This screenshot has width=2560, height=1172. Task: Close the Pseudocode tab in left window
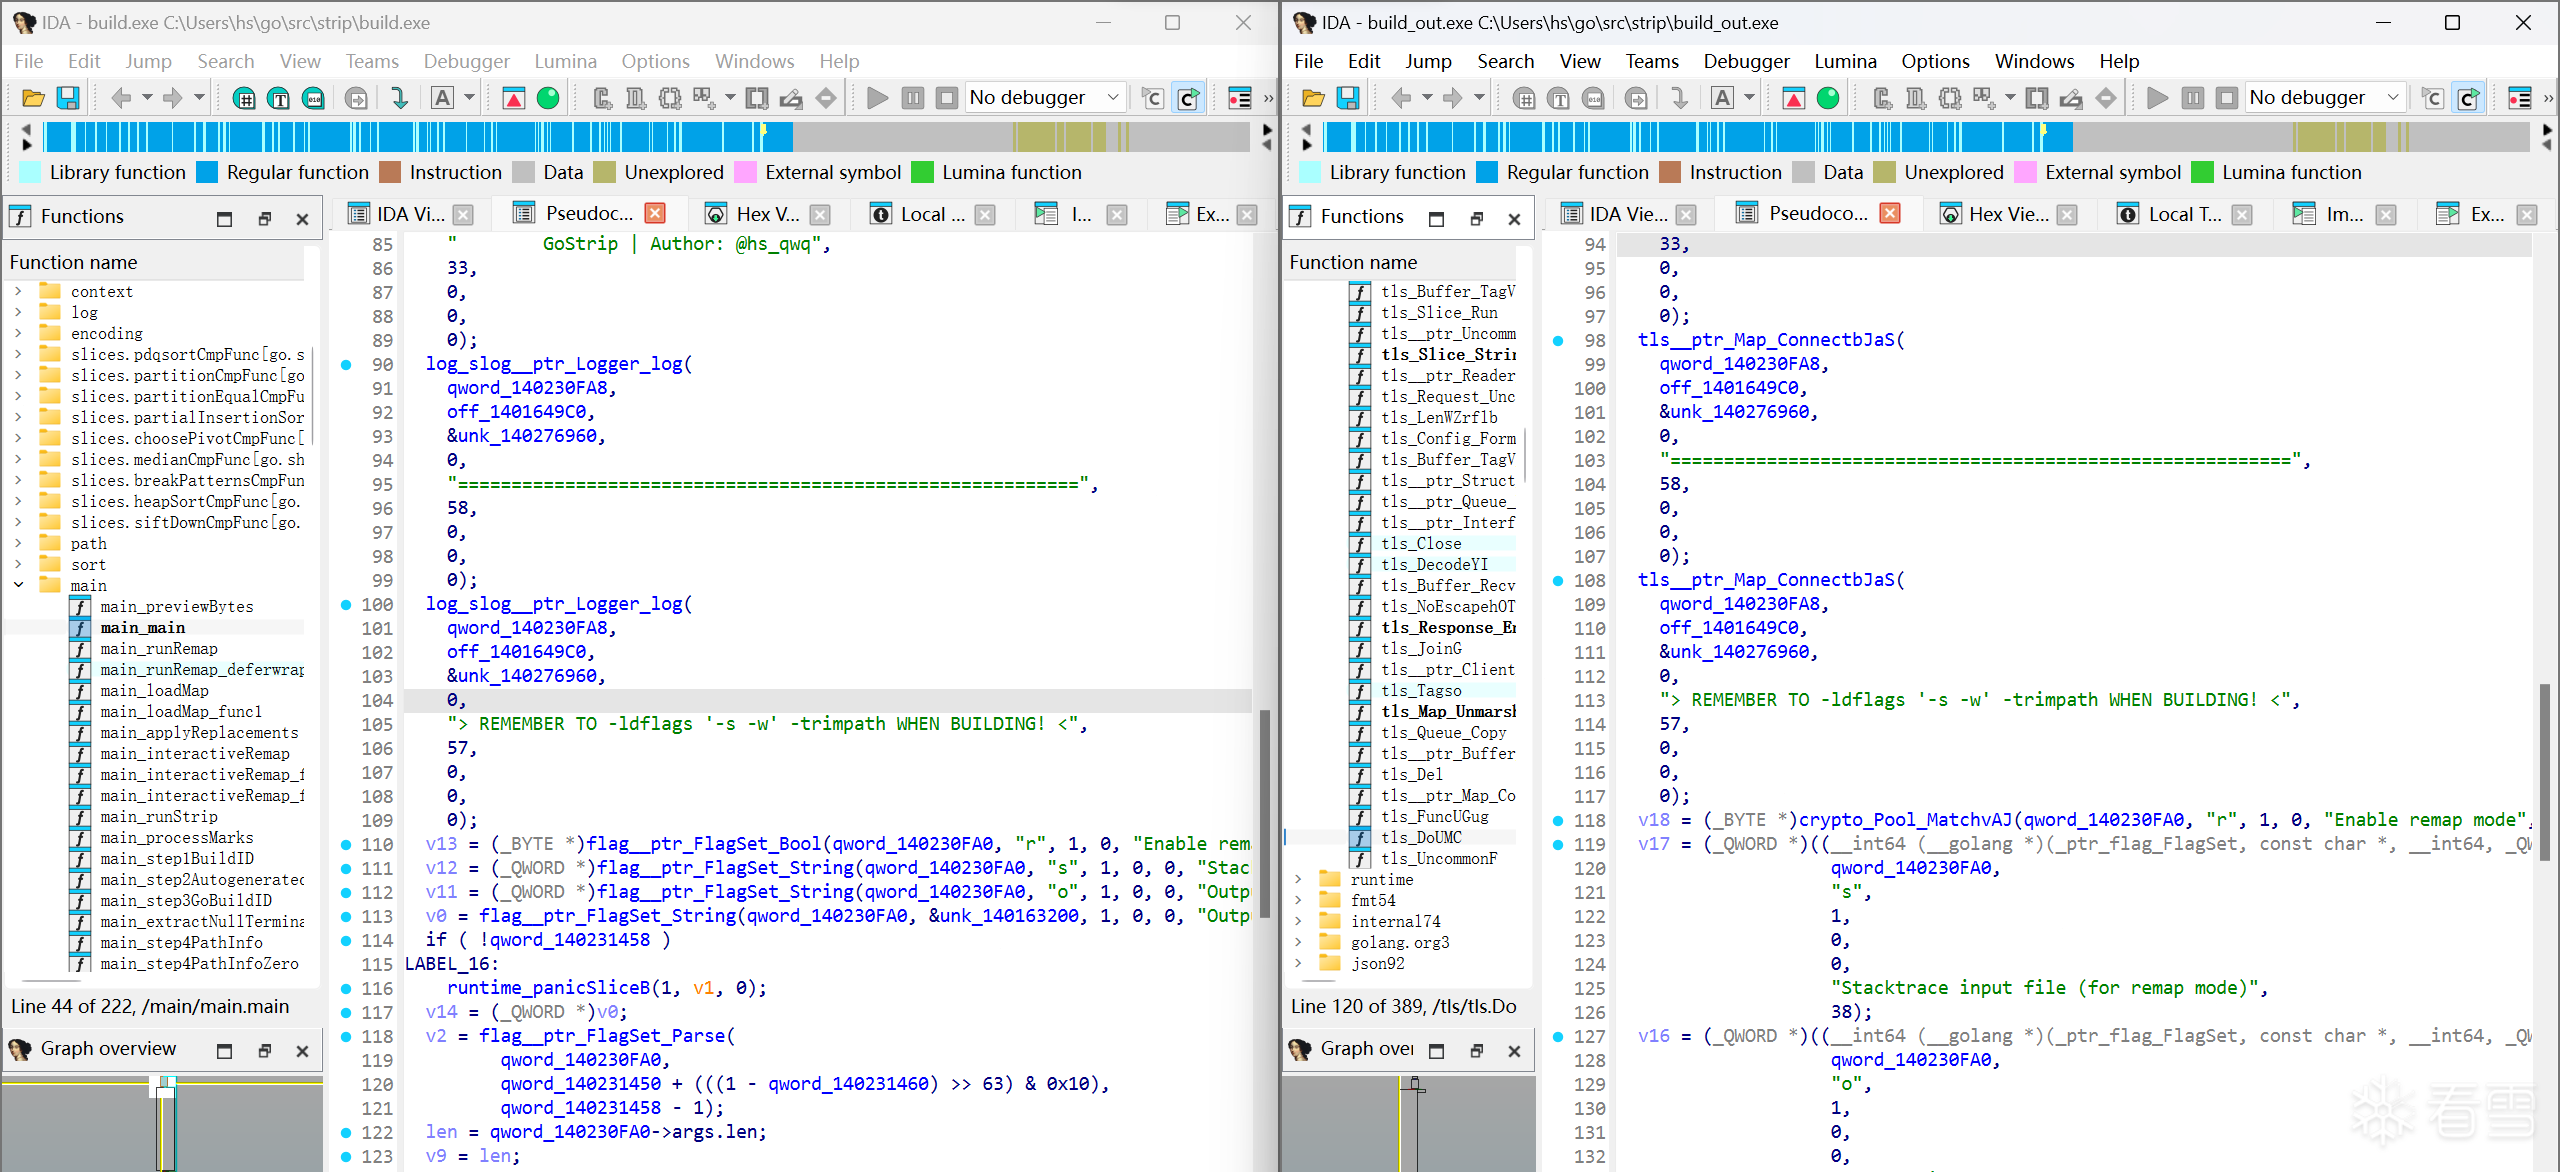pos(655,213)
